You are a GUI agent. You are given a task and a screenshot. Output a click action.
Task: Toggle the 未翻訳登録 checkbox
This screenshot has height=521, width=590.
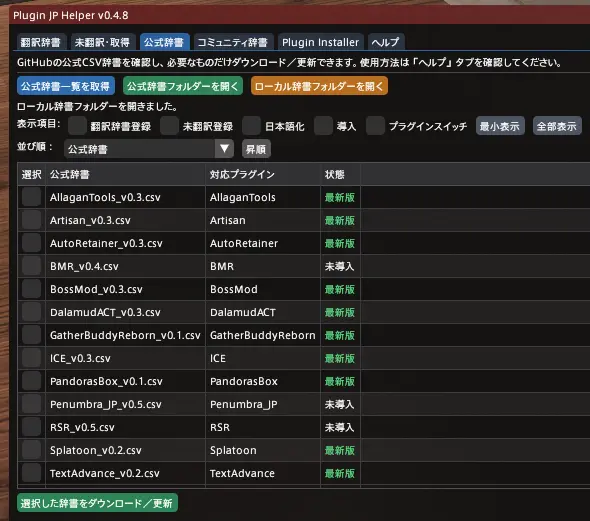tap(169, 126)
